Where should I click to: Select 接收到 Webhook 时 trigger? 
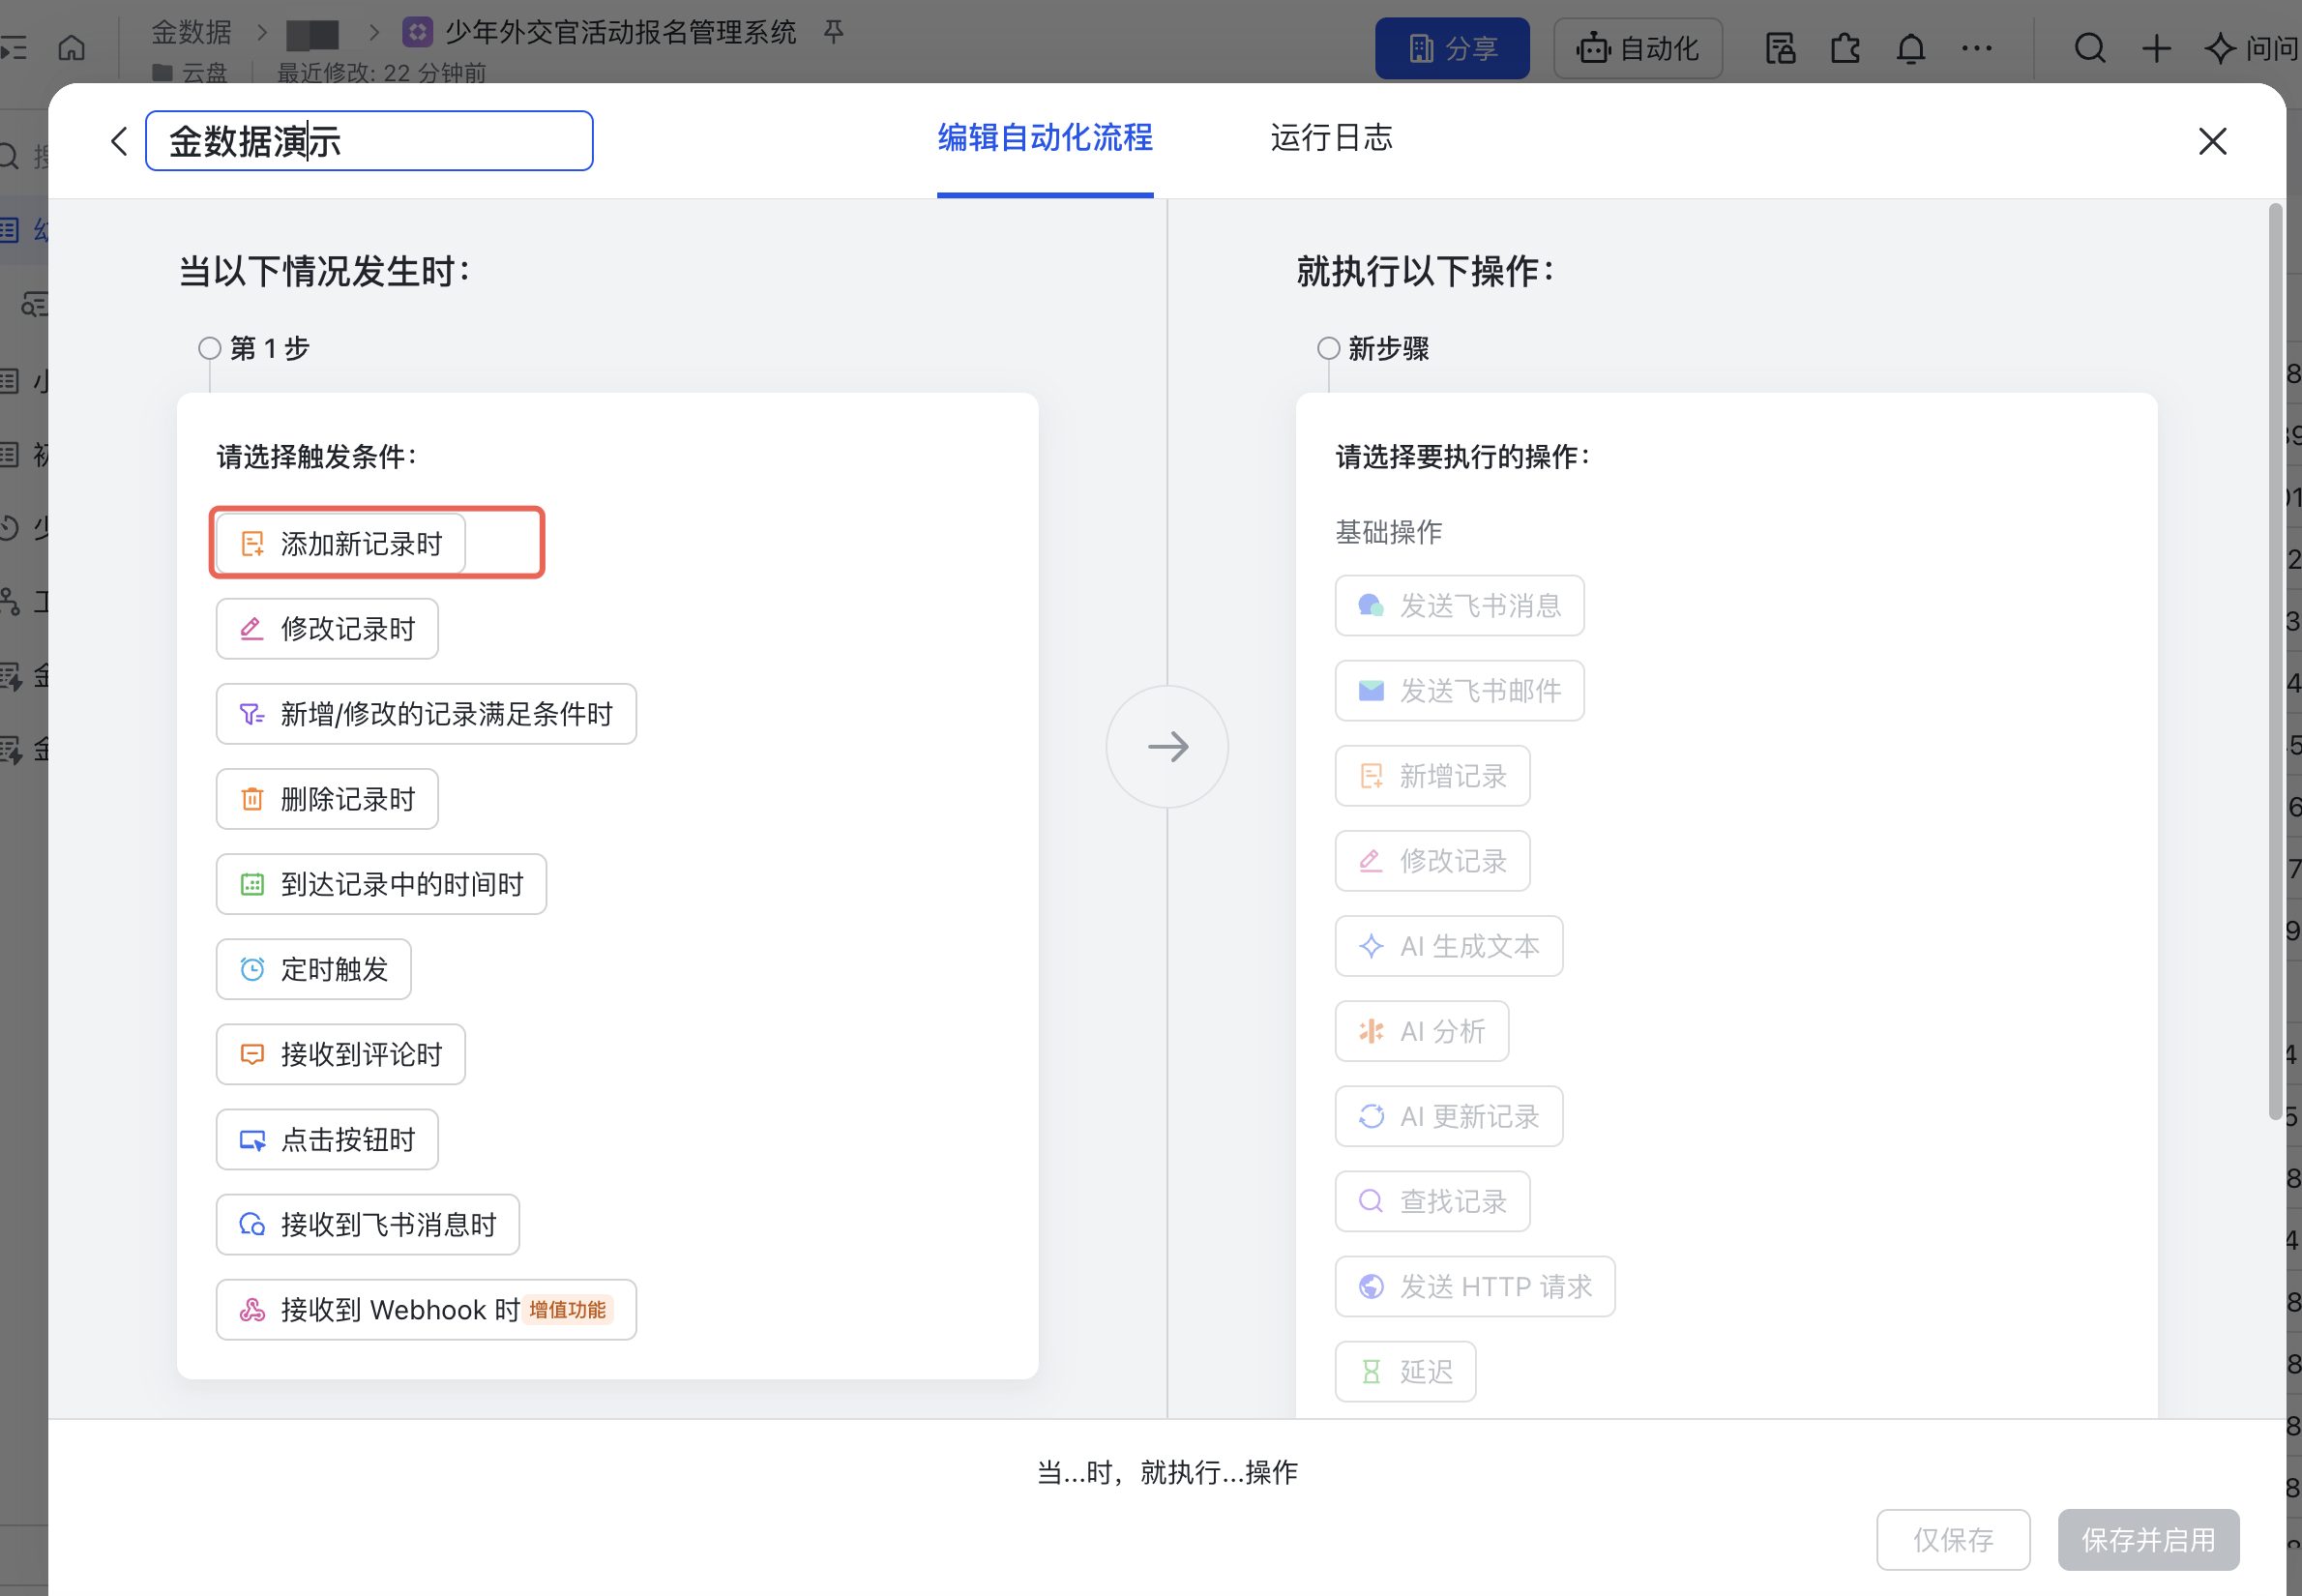click(x=426, y=1309)
